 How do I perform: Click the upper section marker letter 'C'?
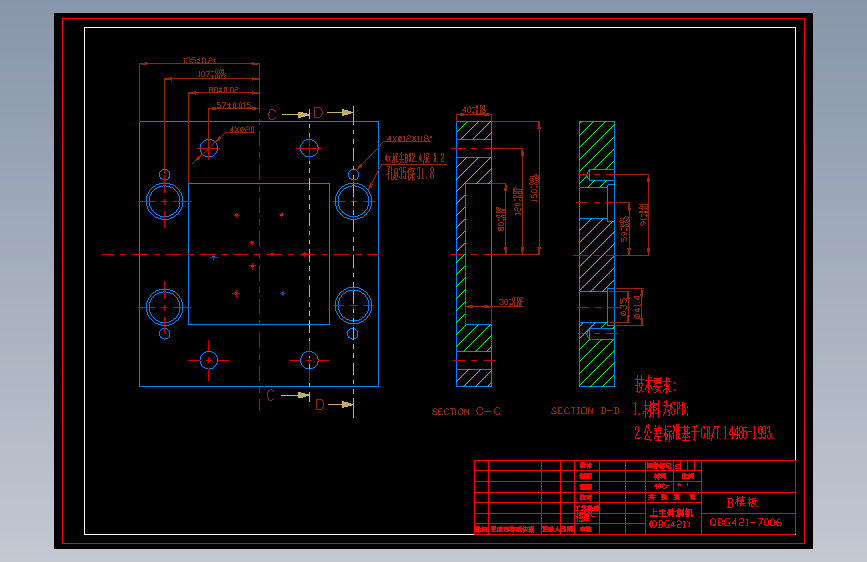click(x=272, y=115)
